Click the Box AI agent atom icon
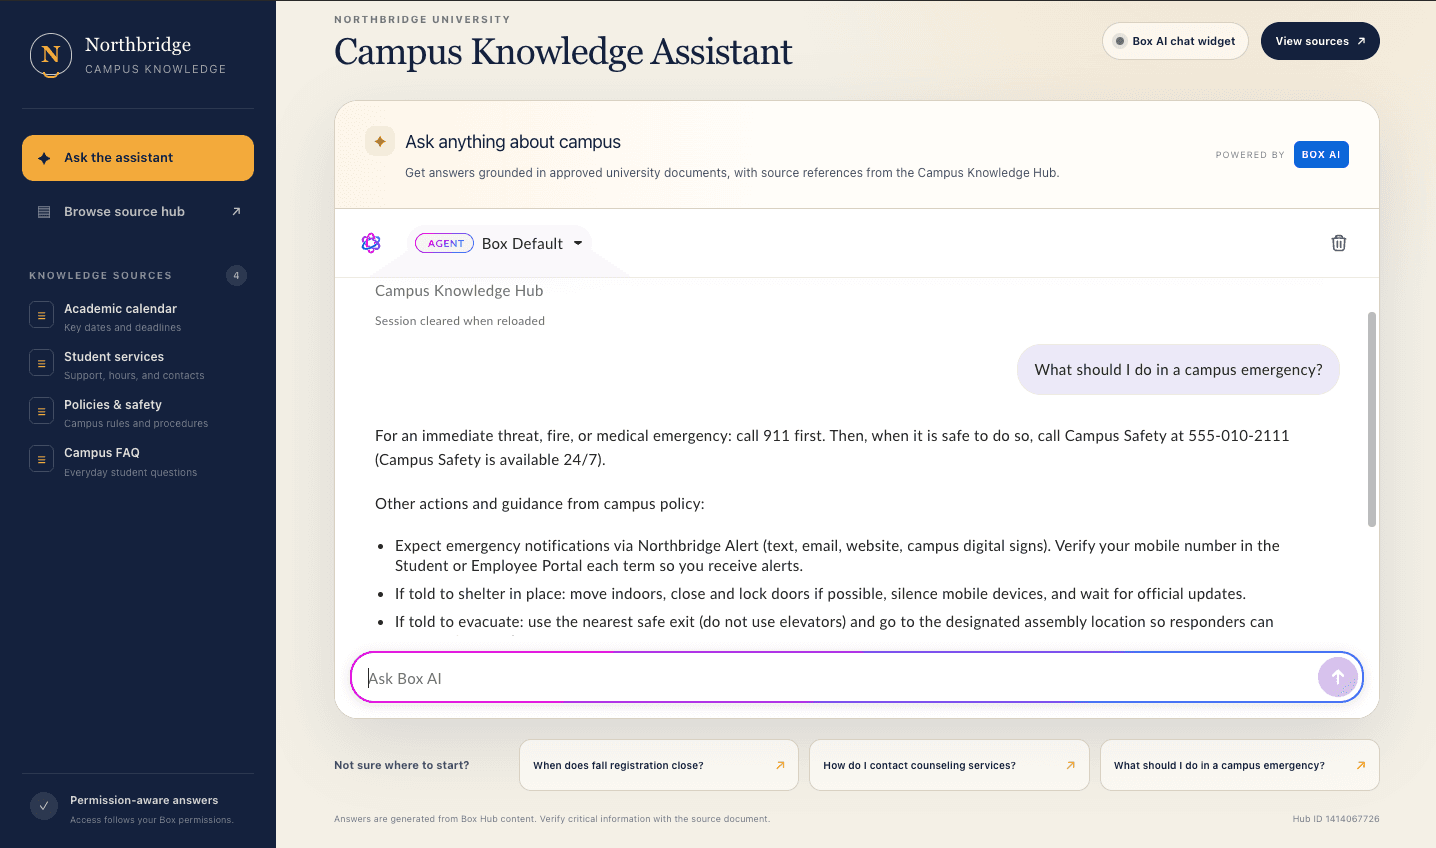 pos(371,243)
